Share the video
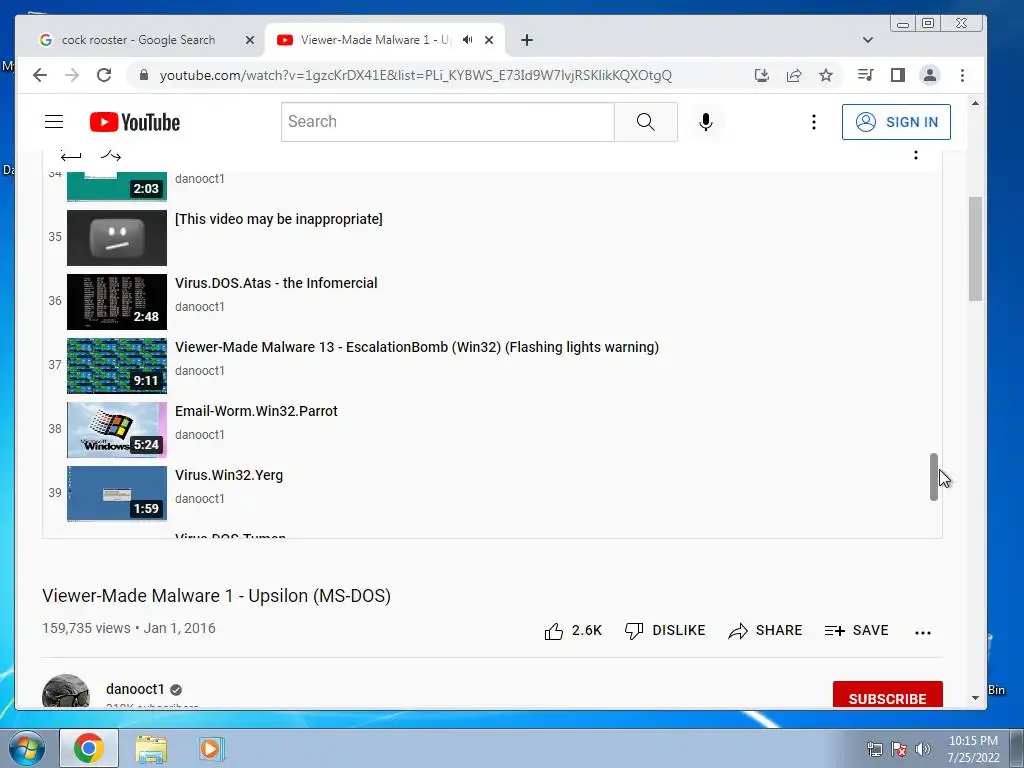 (765, 631)
